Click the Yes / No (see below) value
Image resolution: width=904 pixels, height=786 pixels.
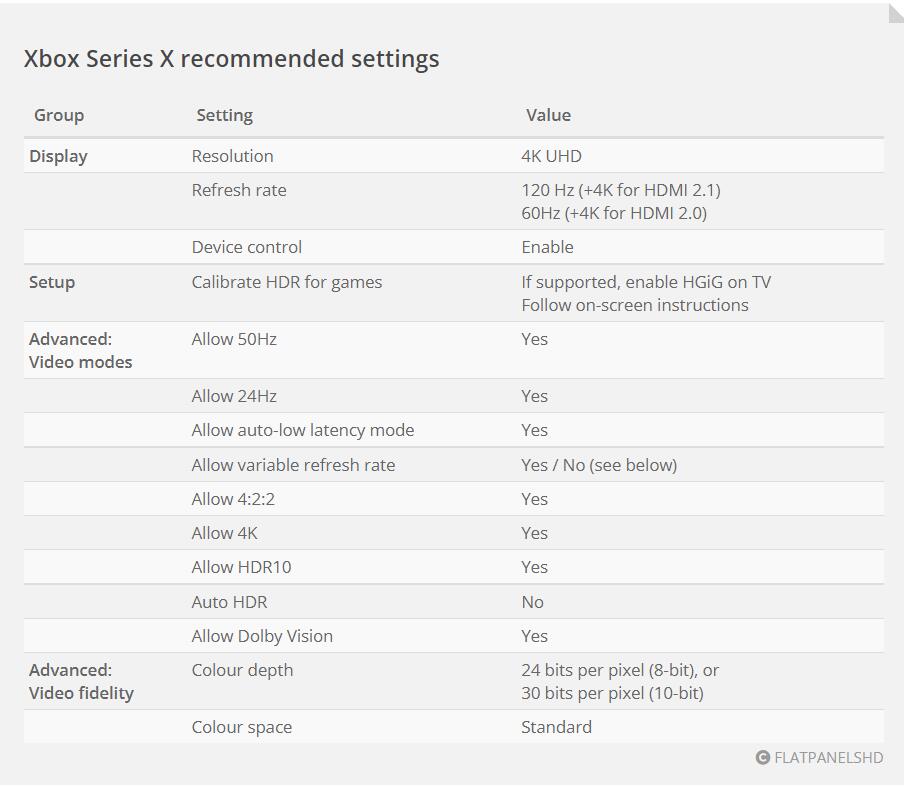click(x=599, y=465)
